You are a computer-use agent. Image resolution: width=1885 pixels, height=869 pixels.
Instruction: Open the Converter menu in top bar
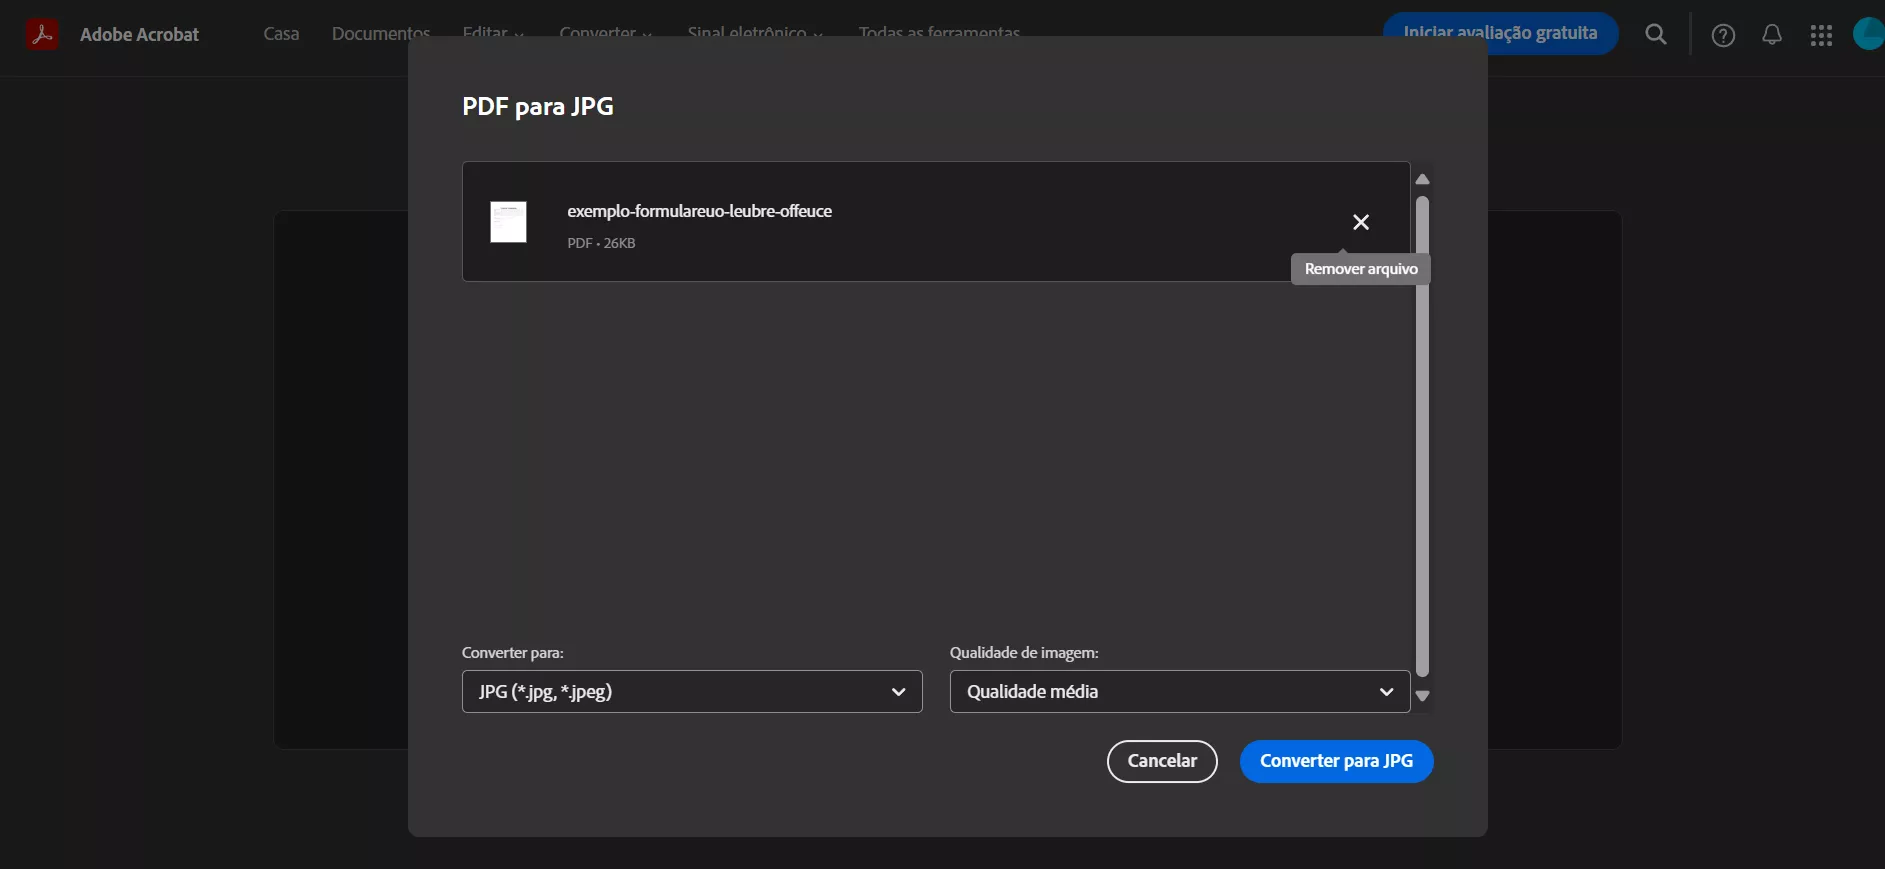point(605,31)
